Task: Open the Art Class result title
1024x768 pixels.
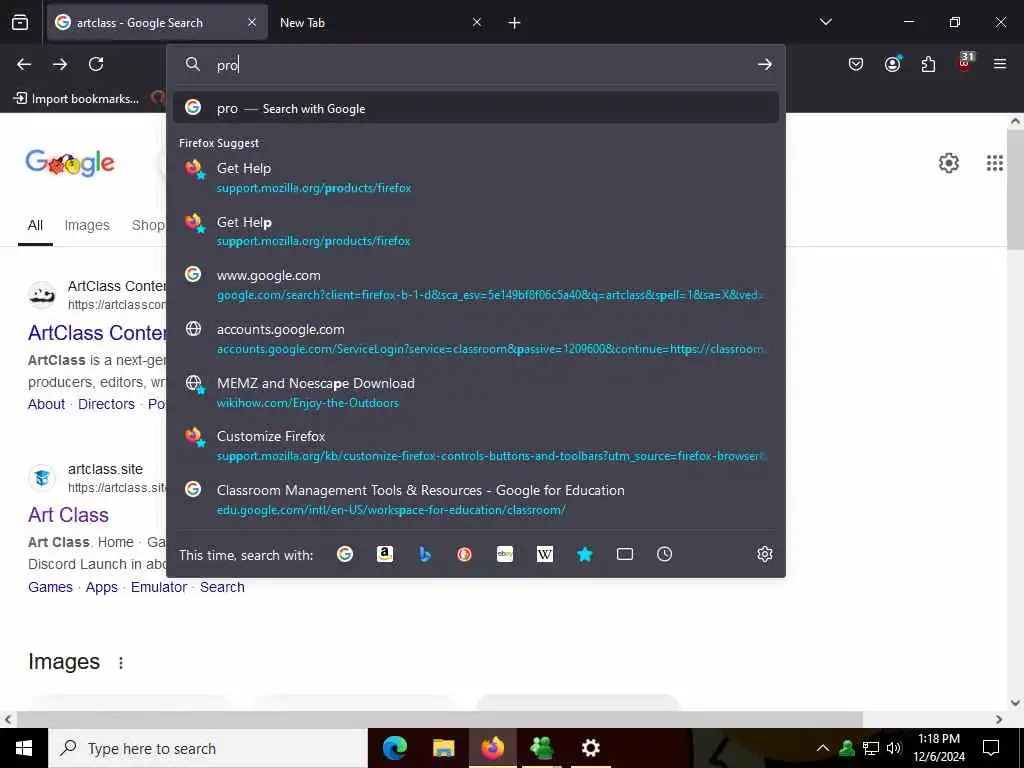Action: click(x=69, y=515)
